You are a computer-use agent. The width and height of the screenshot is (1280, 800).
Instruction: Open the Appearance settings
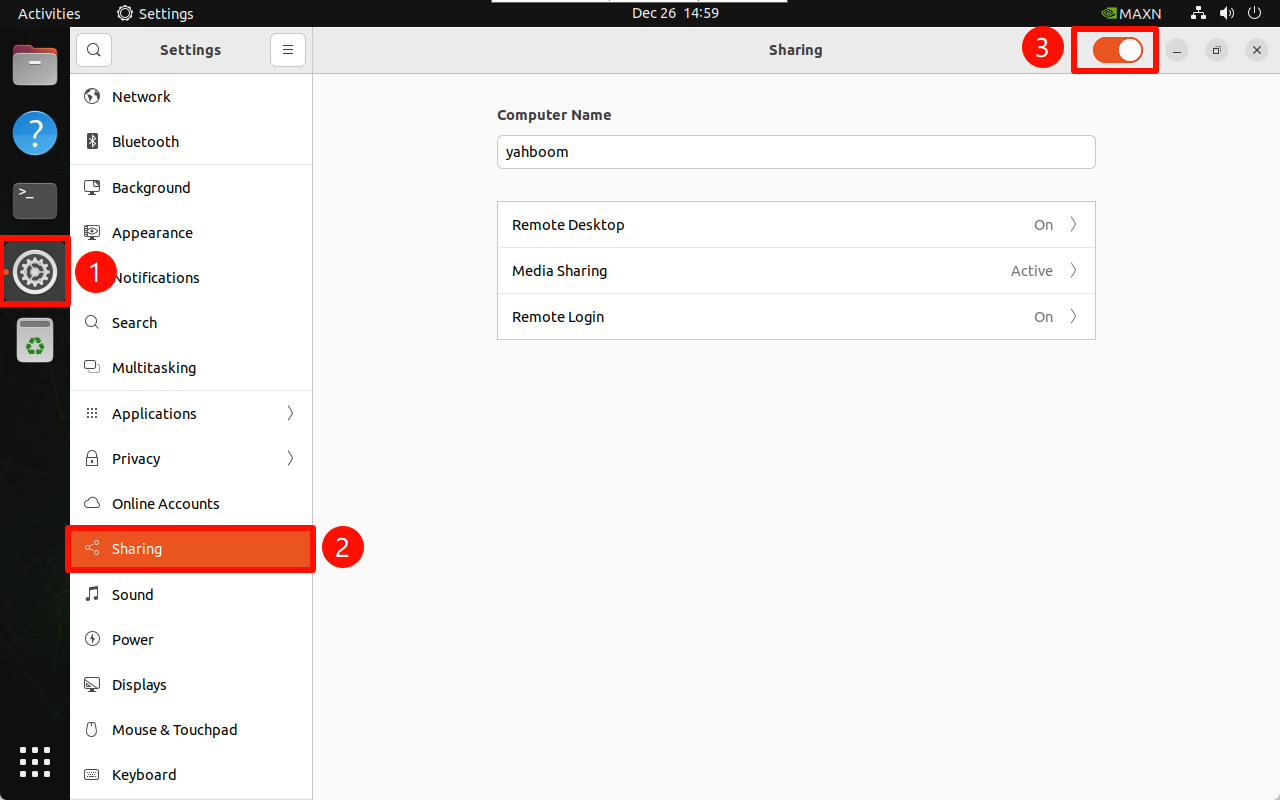tap(152, 232)
